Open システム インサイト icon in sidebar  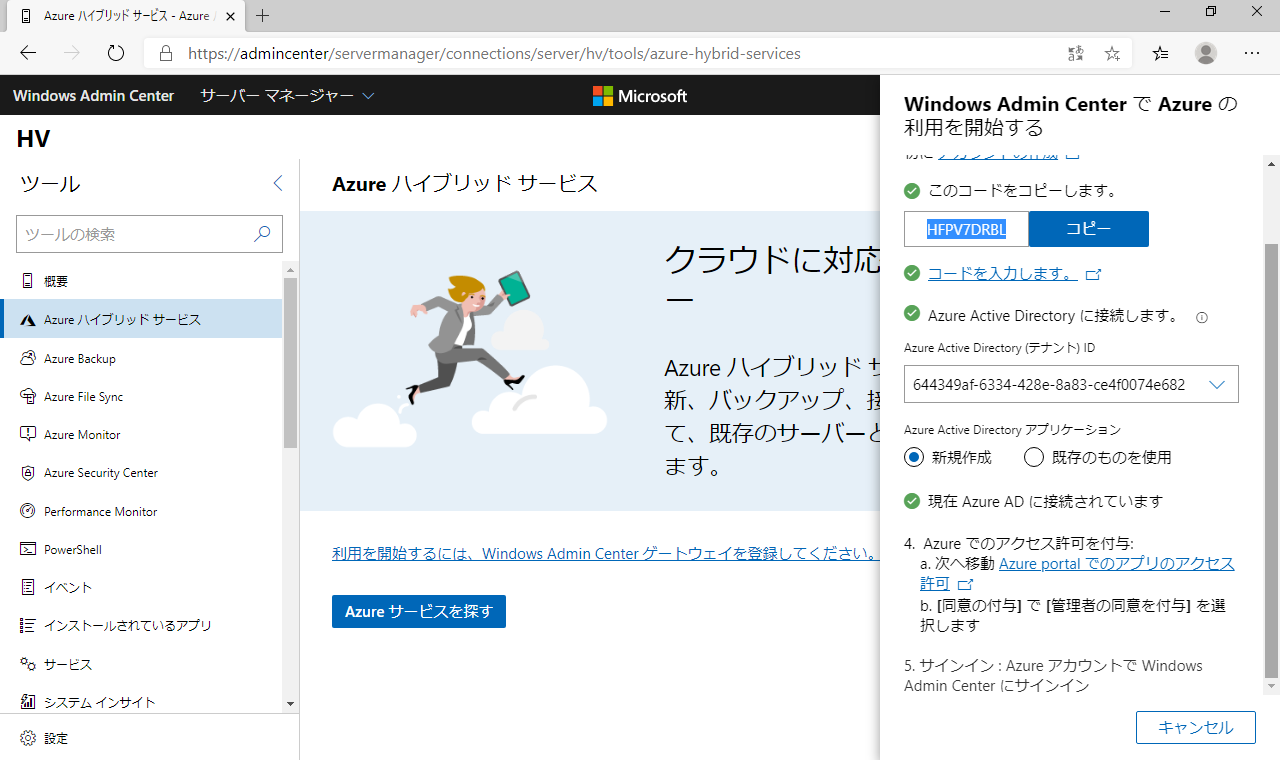coord(27,702)
